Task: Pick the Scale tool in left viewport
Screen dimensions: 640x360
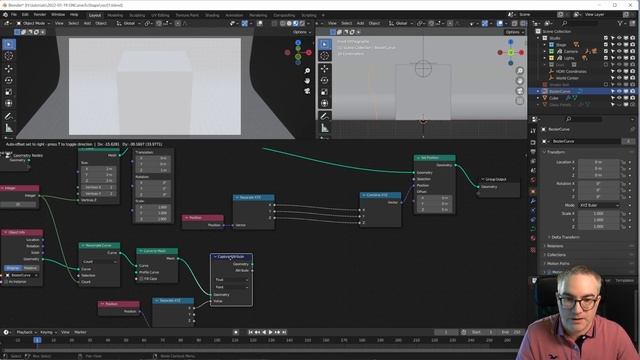Action: tap(9, 92)
